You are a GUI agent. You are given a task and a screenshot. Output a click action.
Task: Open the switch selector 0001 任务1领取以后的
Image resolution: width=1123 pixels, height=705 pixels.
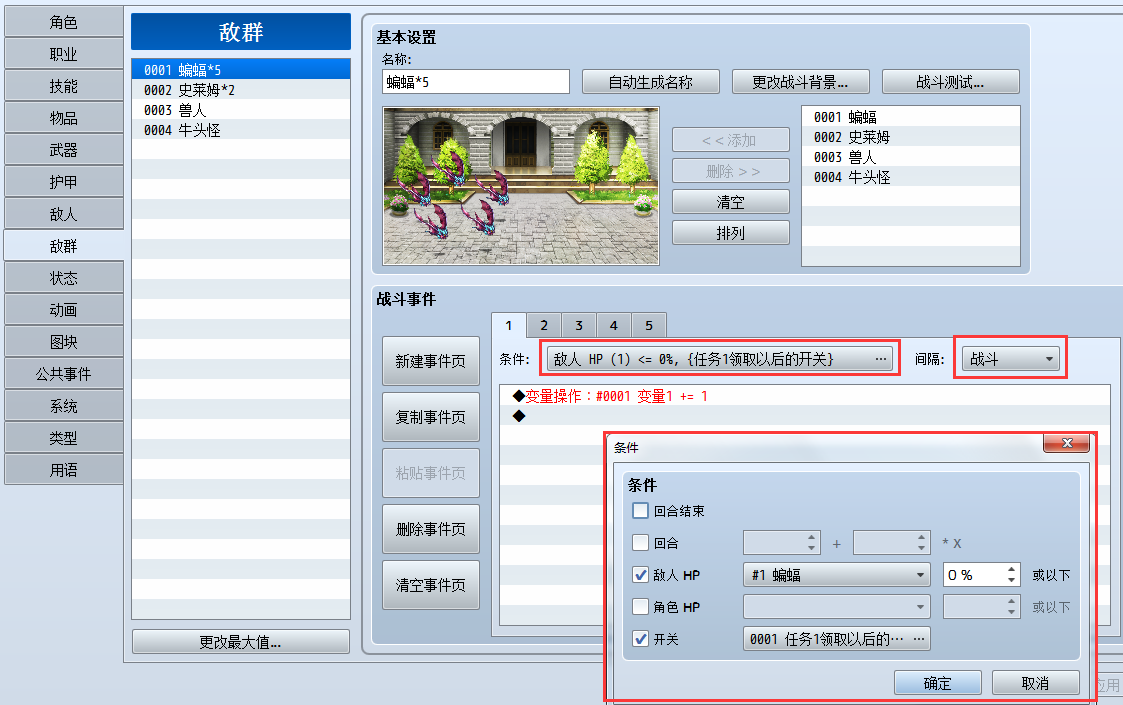[837, 638]
